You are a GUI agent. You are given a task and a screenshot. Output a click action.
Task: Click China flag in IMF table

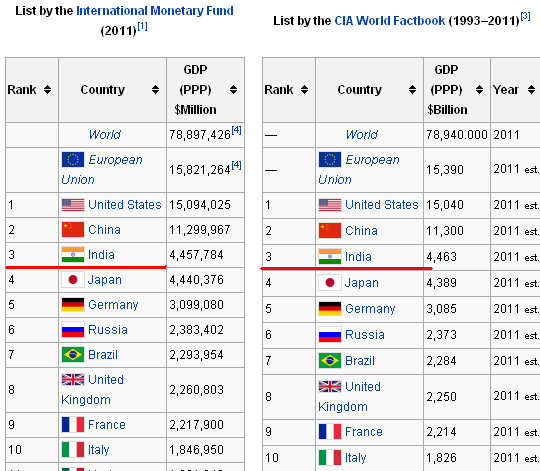(x=73, y=230)
